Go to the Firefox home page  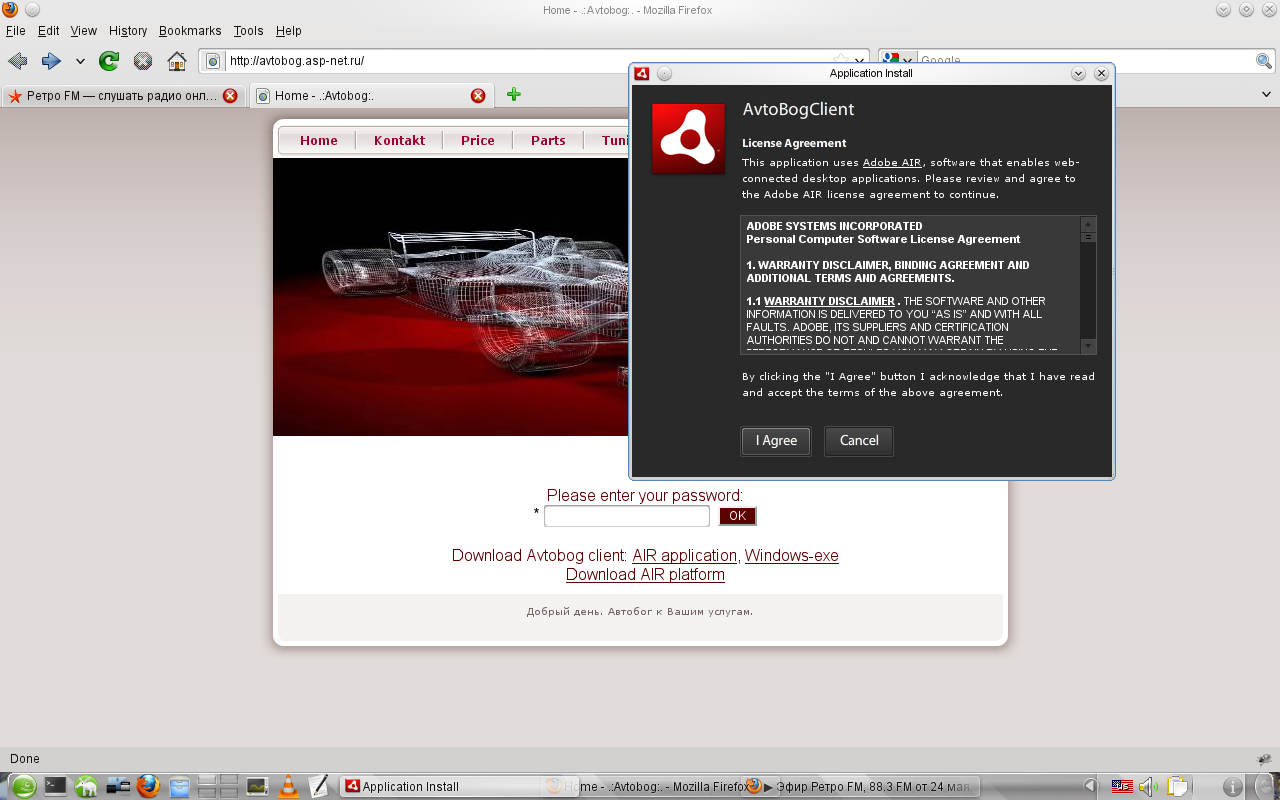pyautogui.click(x=177, y=61)
